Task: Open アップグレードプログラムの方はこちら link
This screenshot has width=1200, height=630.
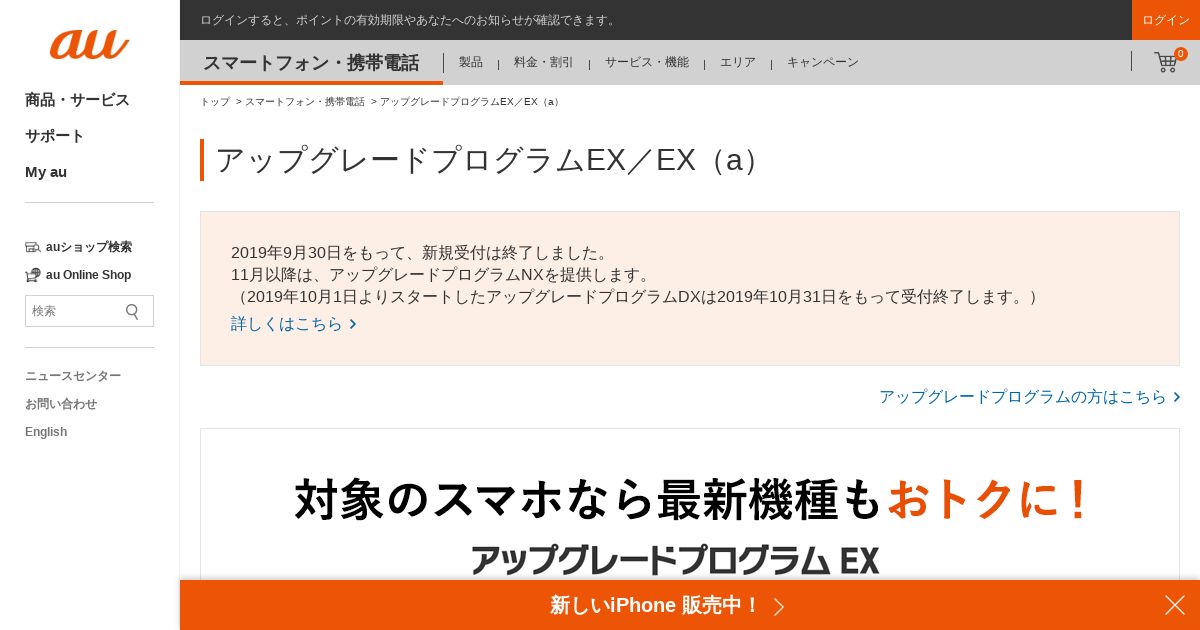Action: point(1030,397)
